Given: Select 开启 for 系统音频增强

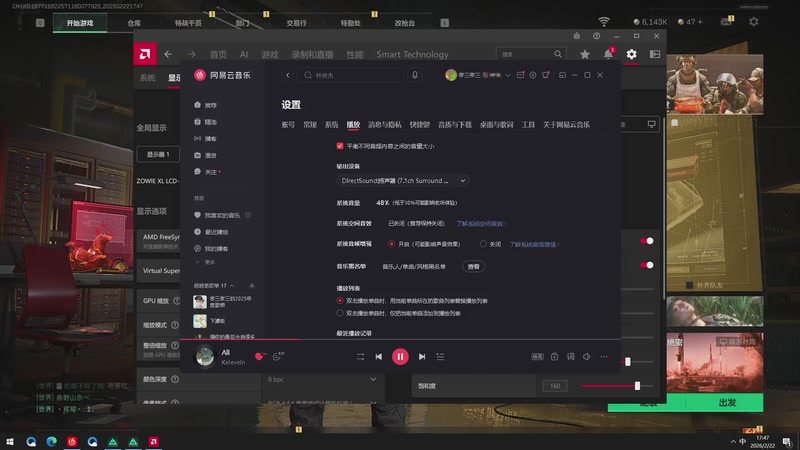Looking at the screenshot, I should point(391,244).
